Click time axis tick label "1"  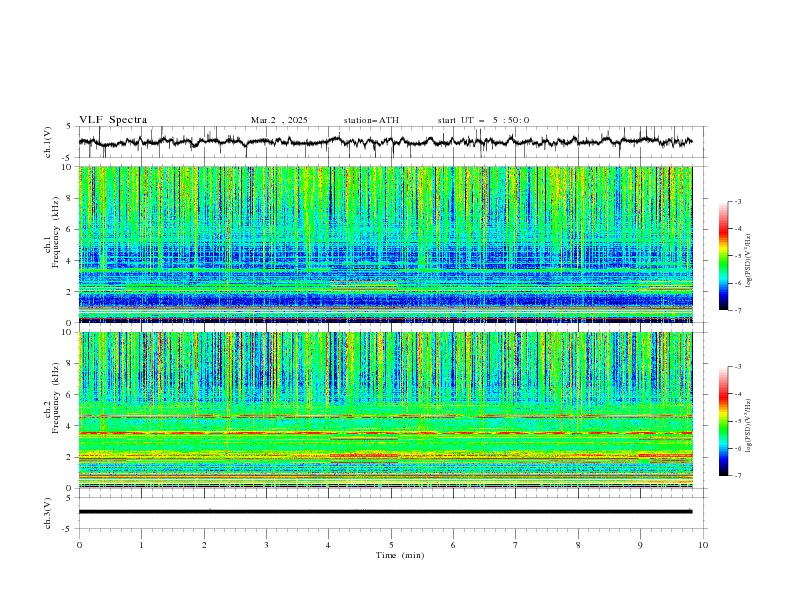tap(141, 545)
